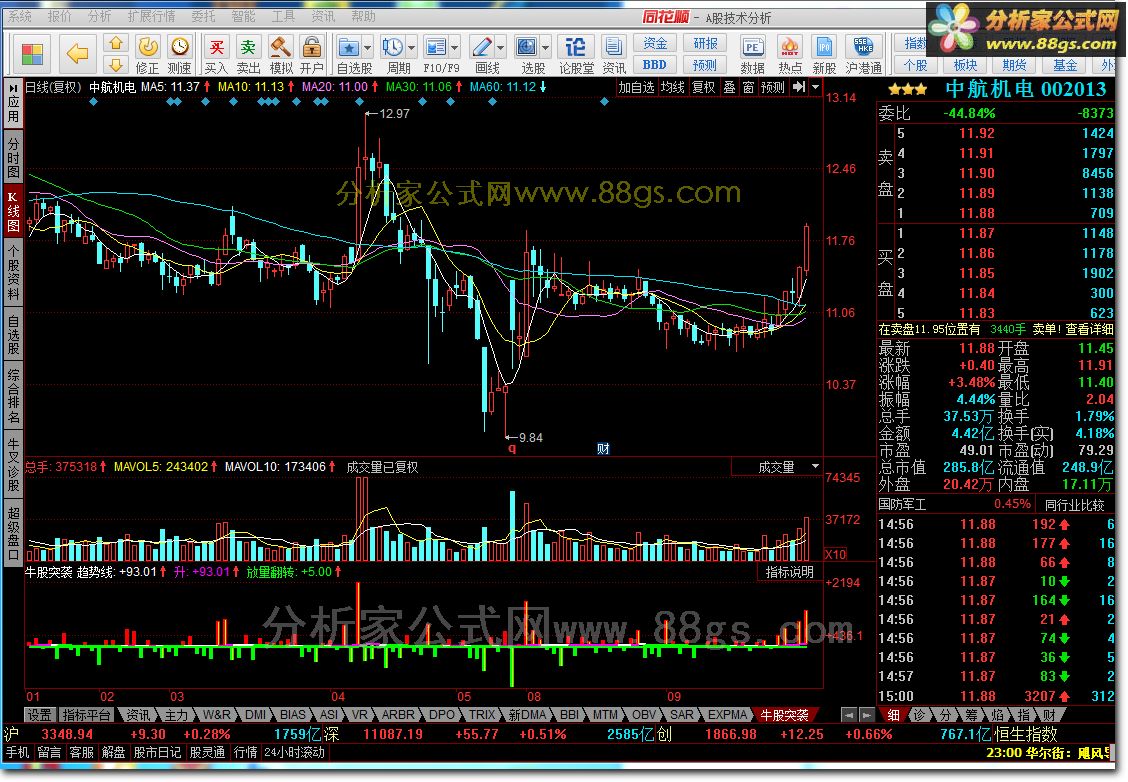Screen dimensions: 1128x782
Task: Toggle the 窗 window layout option
Action: click(748, 87)
